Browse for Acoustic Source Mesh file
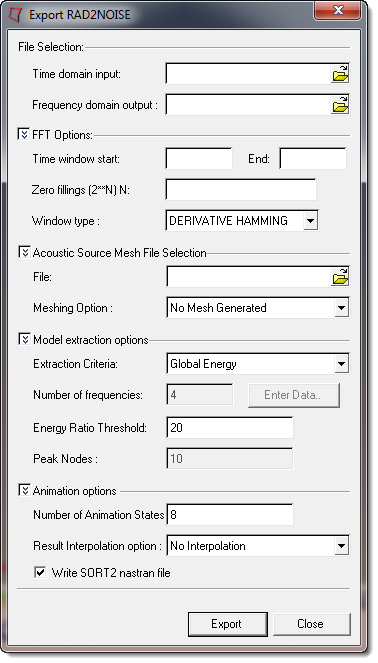The height and width of the screenshot is (663, 378). (x=340, y=277)
